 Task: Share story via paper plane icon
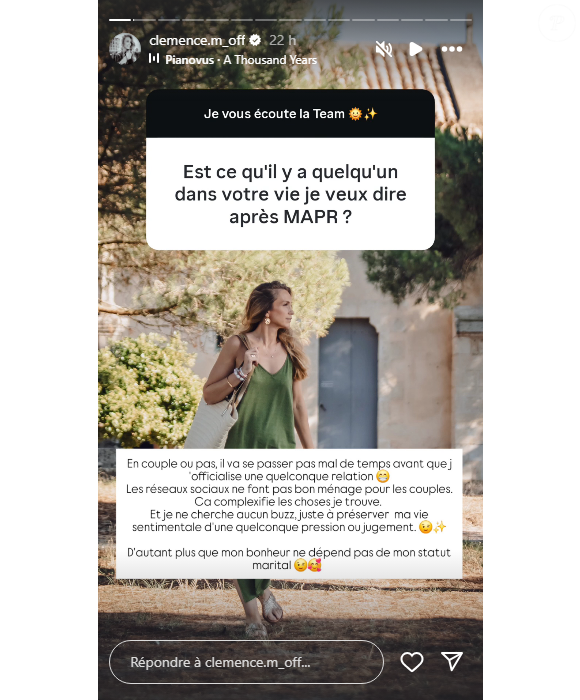pyautogui.click(x=451, y=661)
